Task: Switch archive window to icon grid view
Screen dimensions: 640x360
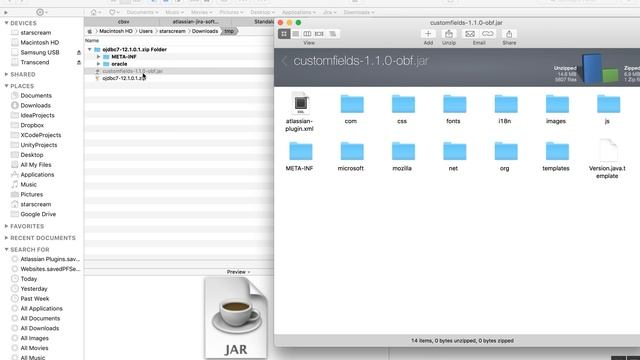Action: click(284, 34)
